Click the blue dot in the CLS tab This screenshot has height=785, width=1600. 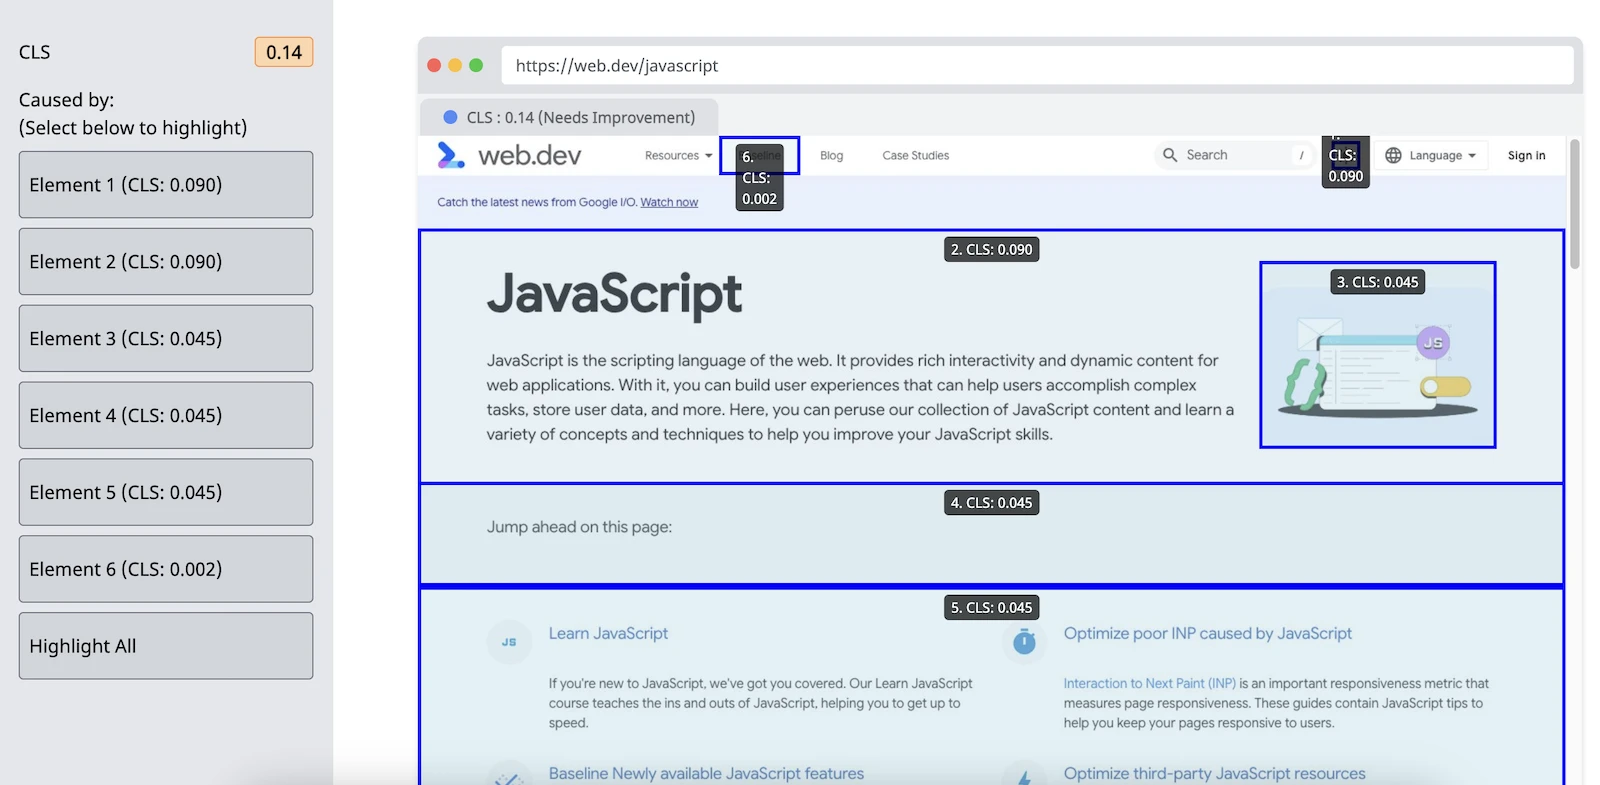pyautogui.click(x=450, y=117)
